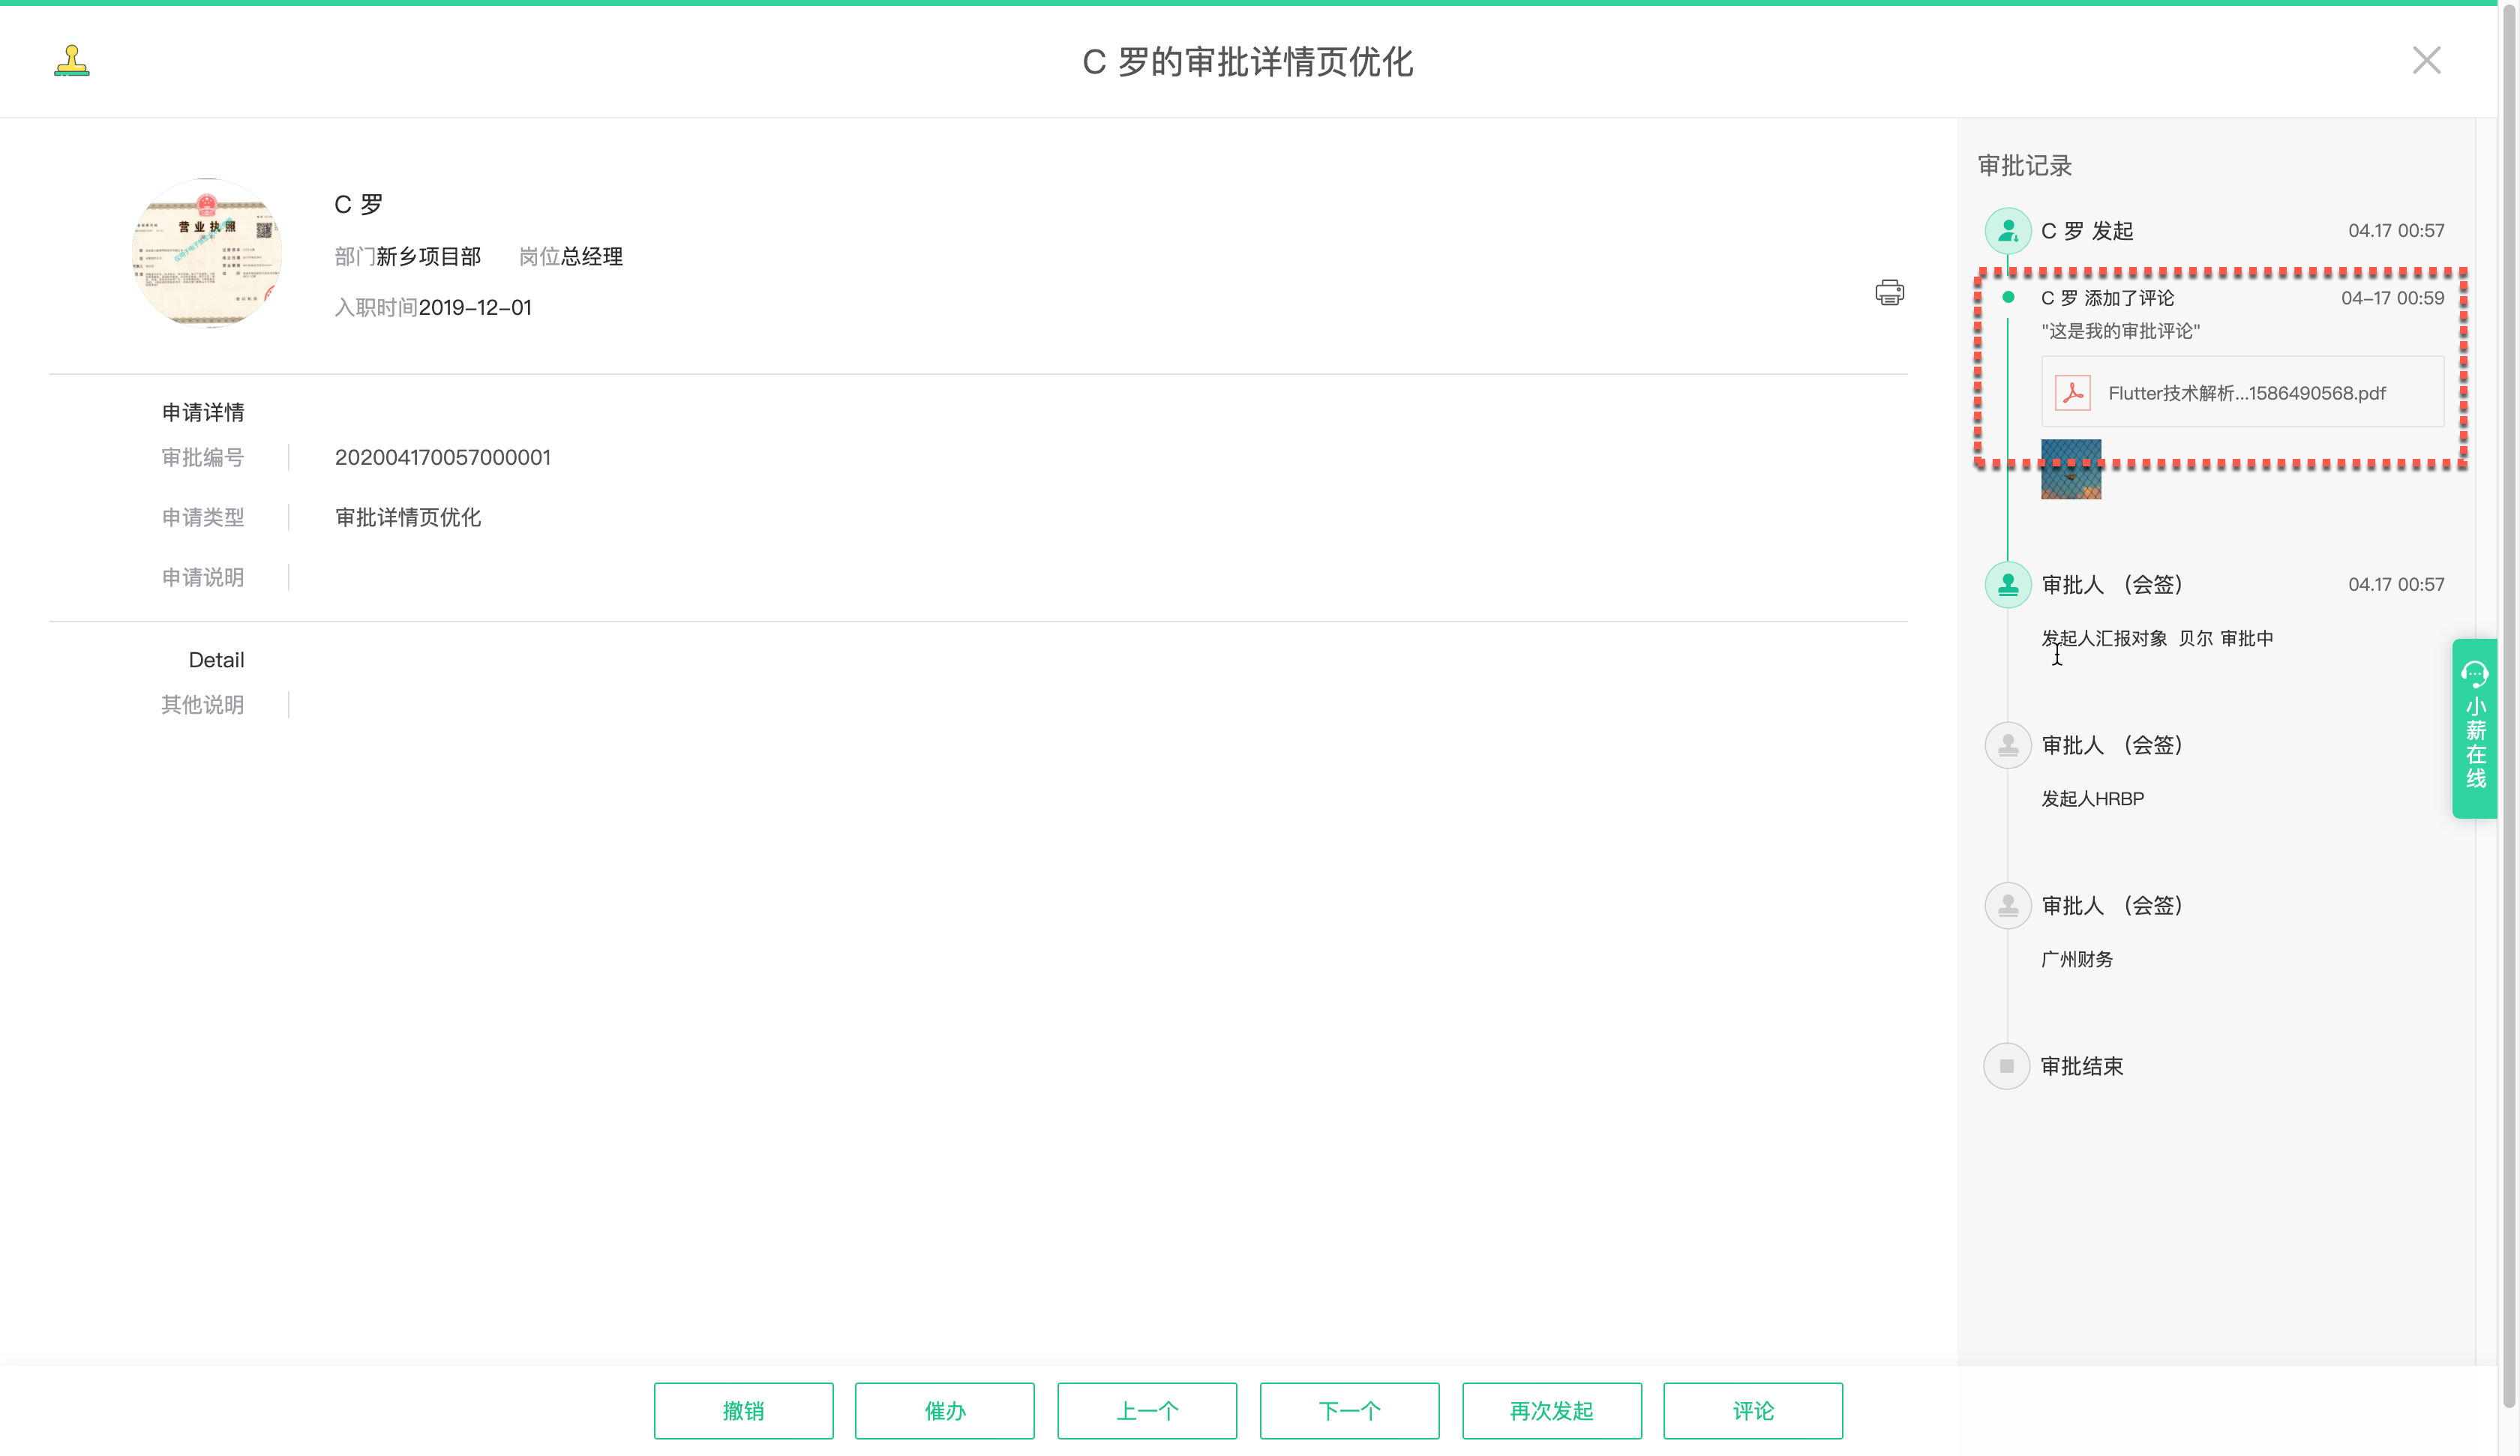Go to next approval with 下一个

[x=1349, y=1410]
